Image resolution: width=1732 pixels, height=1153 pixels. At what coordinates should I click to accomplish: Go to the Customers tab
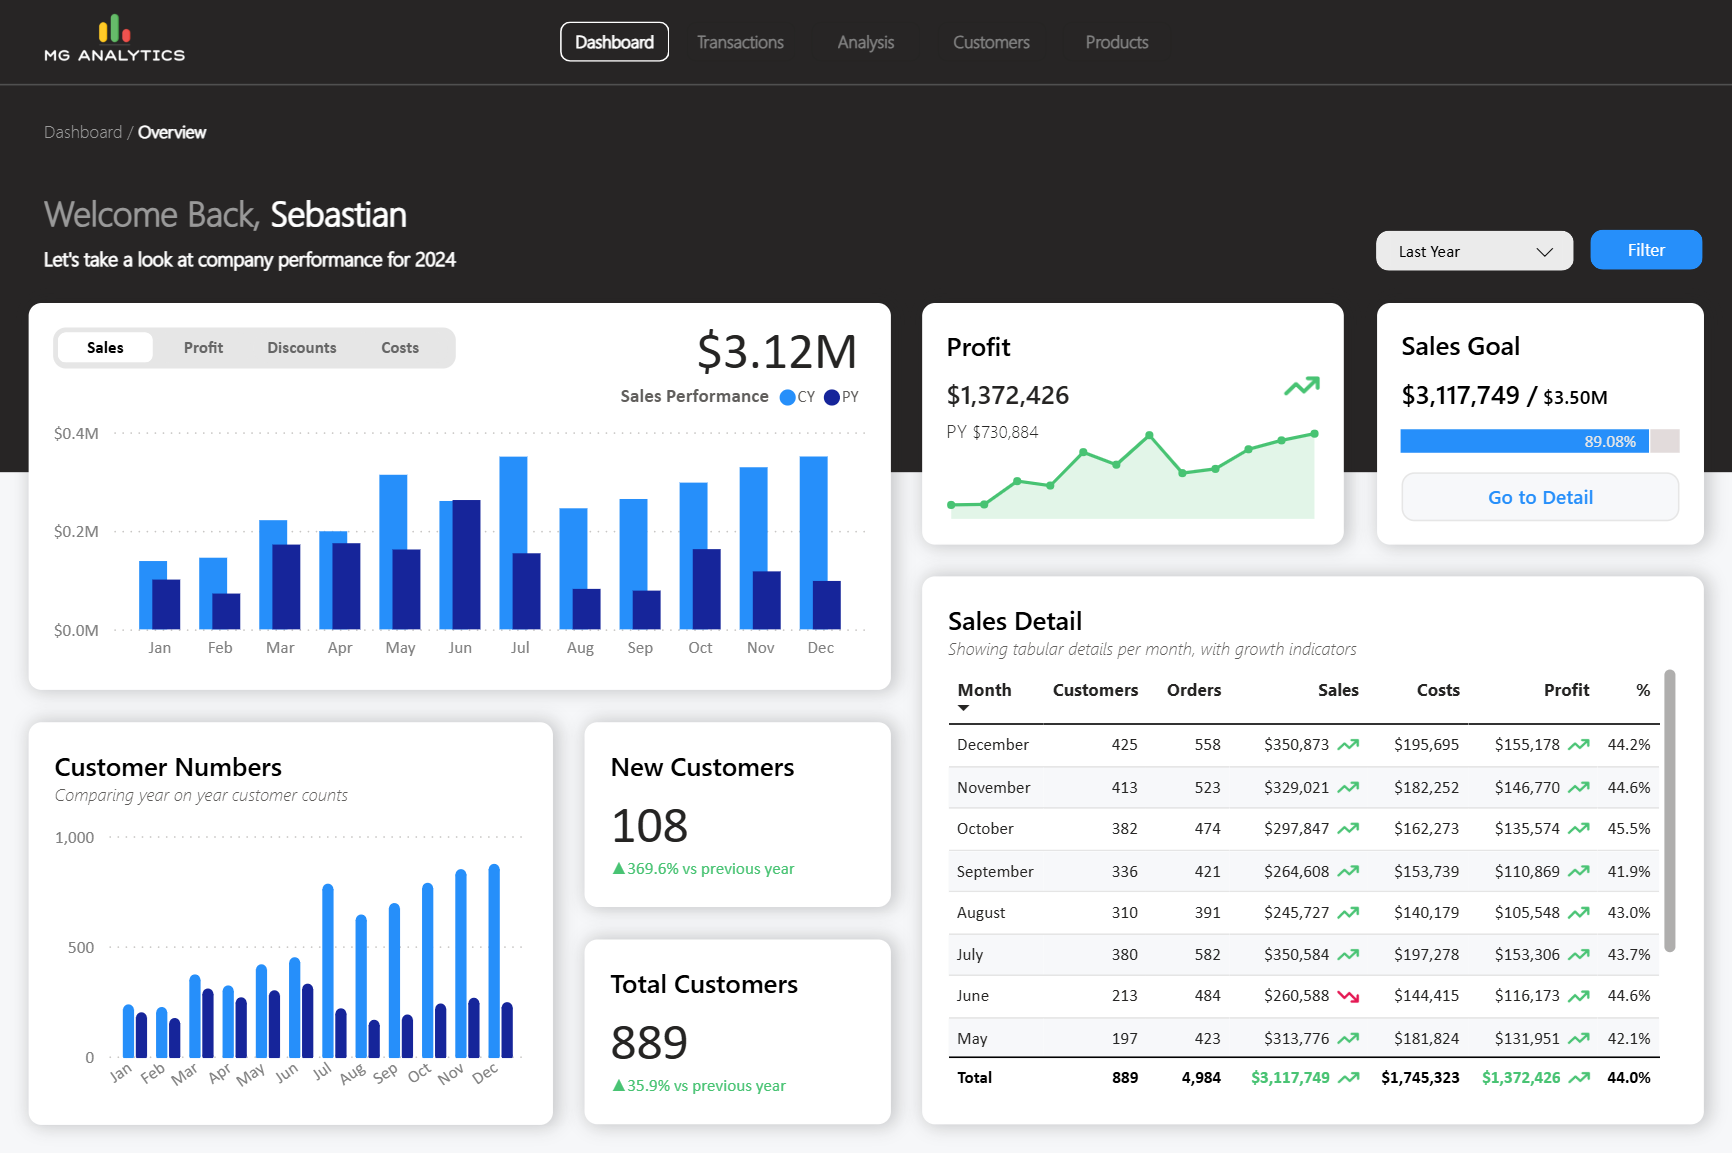pos(990,42)
